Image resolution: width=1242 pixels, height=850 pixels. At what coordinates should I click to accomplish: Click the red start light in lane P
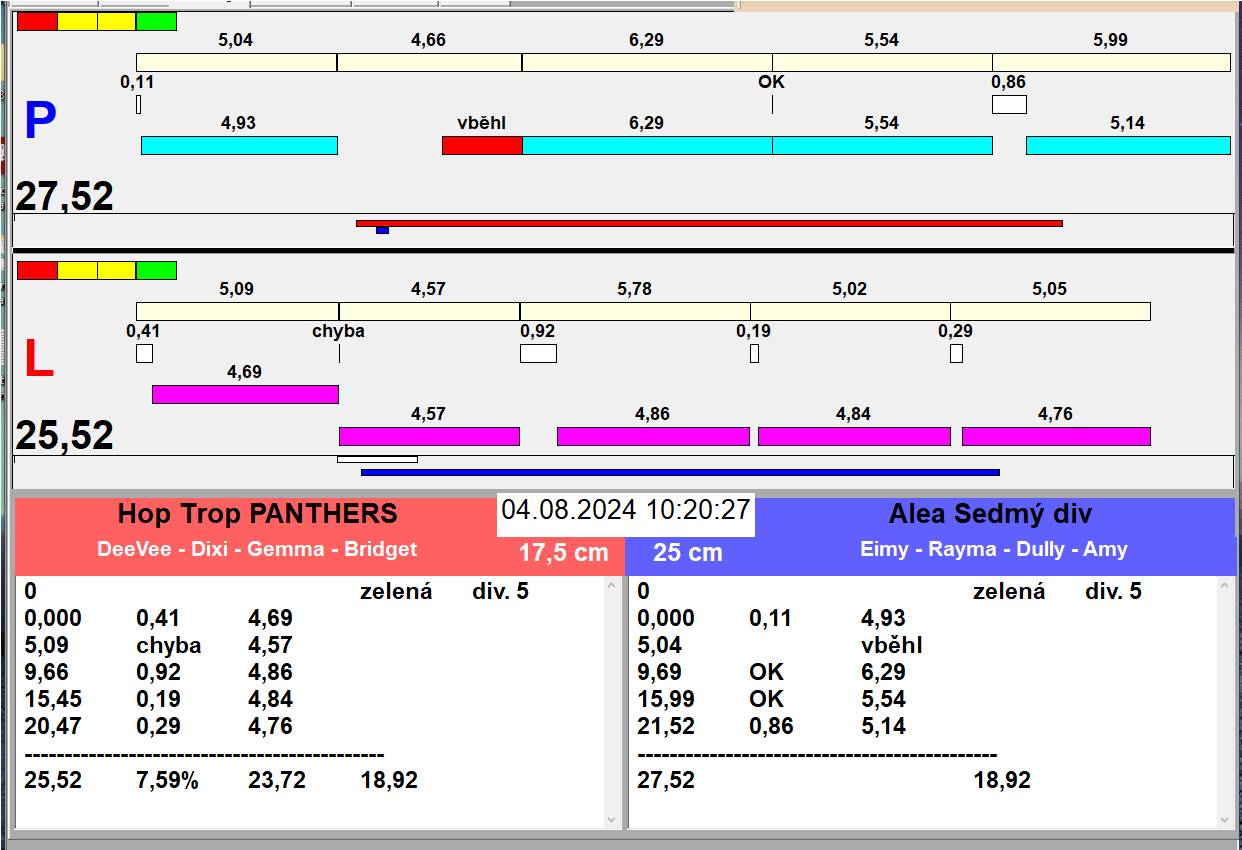[x=37, y=21]
